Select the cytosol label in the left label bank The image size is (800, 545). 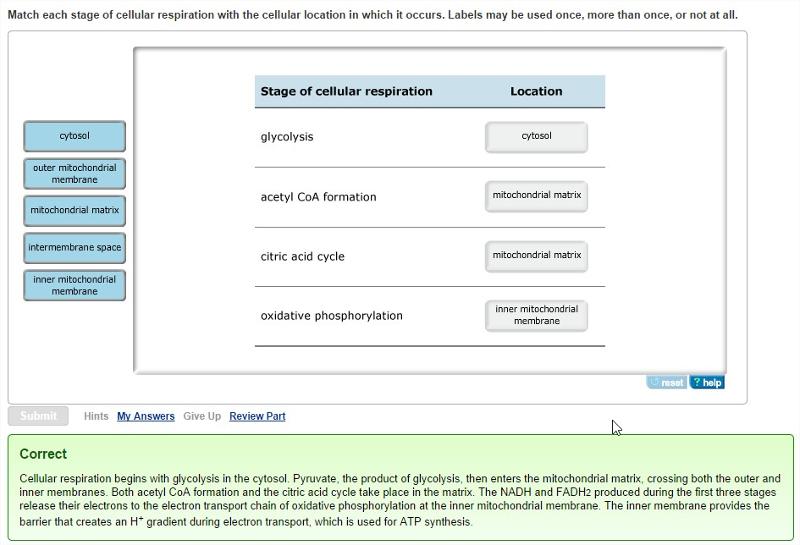[74, 136]
